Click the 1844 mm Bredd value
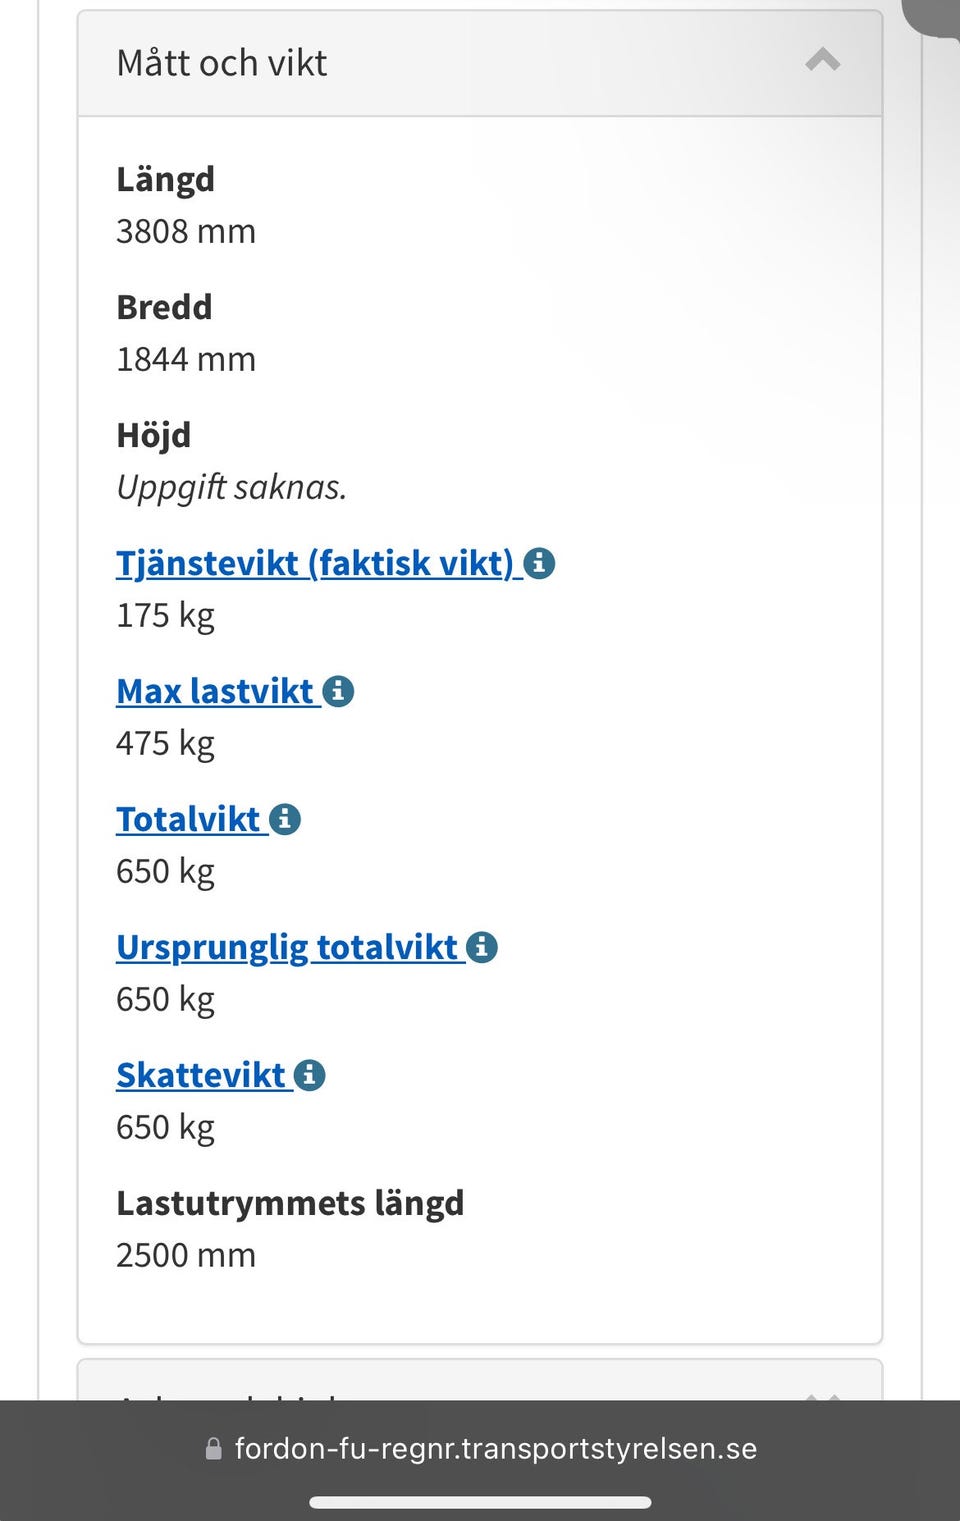Image resolution: width=960 pixels, height=1521 pixels. pos(186,359)
